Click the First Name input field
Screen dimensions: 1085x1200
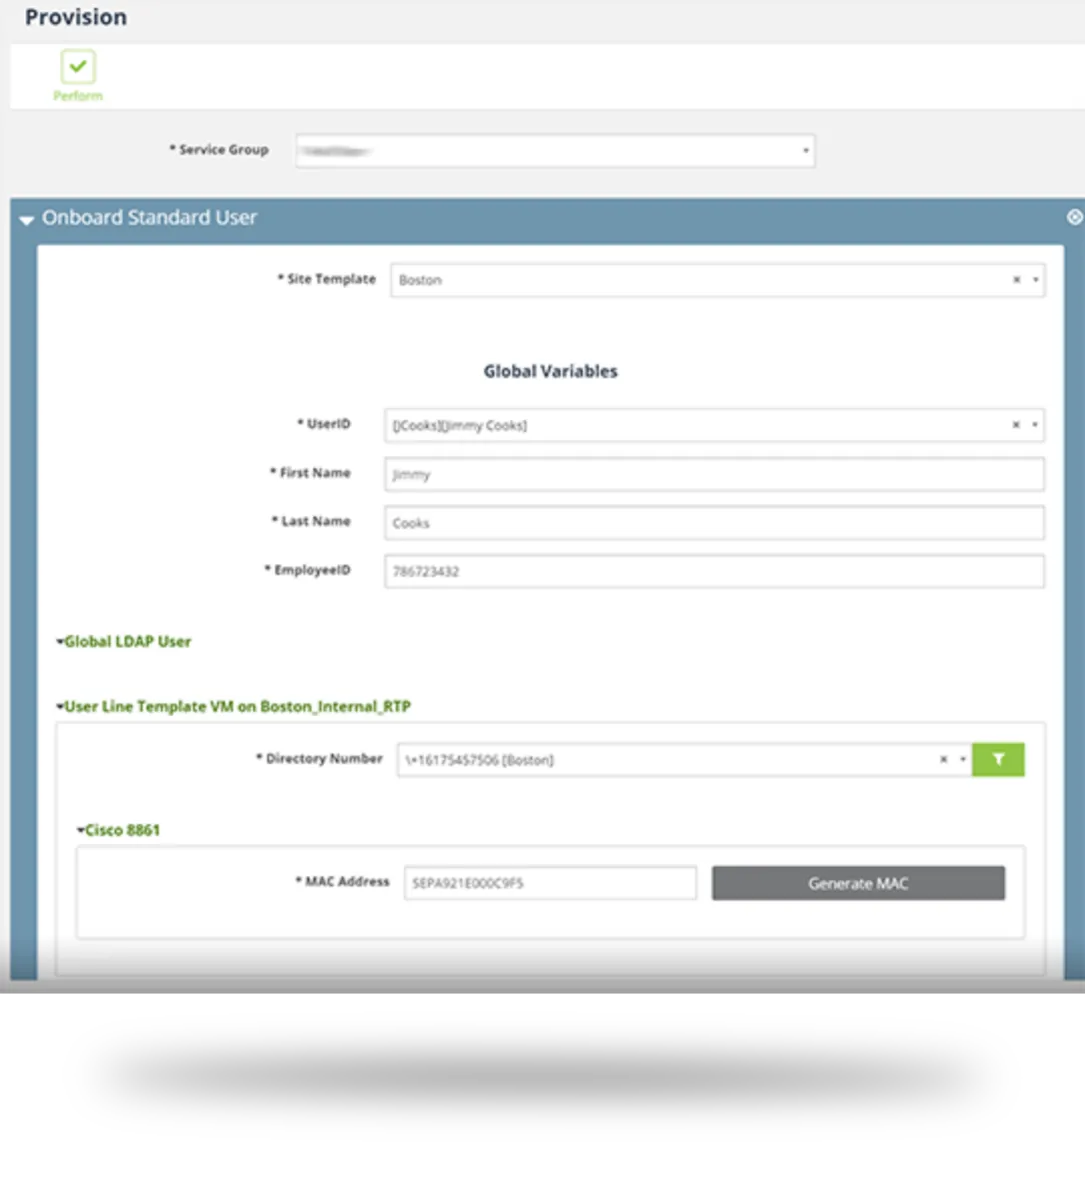point(714,474)
